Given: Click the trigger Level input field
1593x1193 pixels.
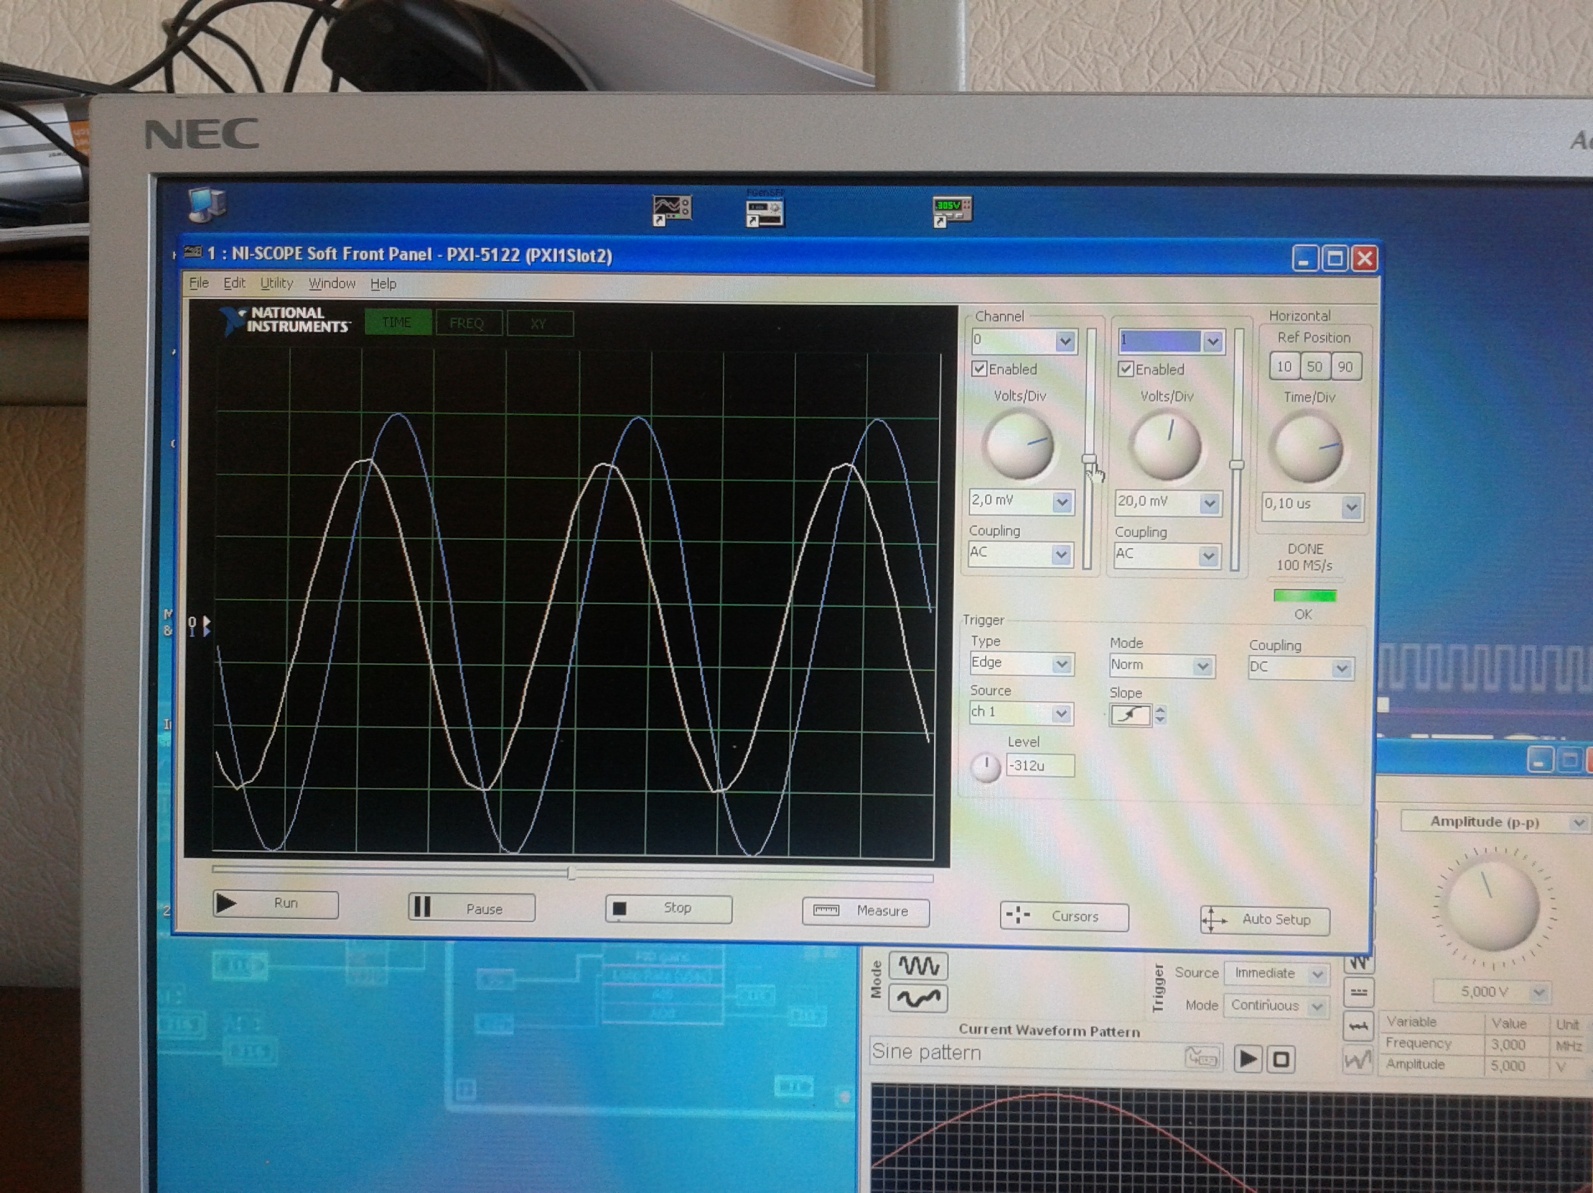Looking at the screenshot, I should click(x=1040, y=766).
